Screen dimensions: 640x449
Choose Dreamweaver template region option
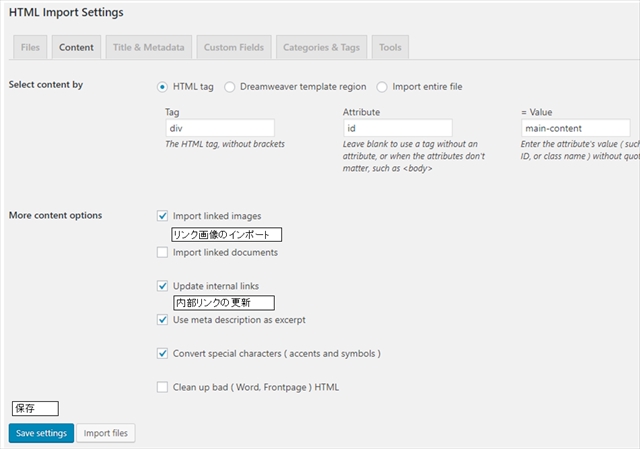[x=230, y=87]
